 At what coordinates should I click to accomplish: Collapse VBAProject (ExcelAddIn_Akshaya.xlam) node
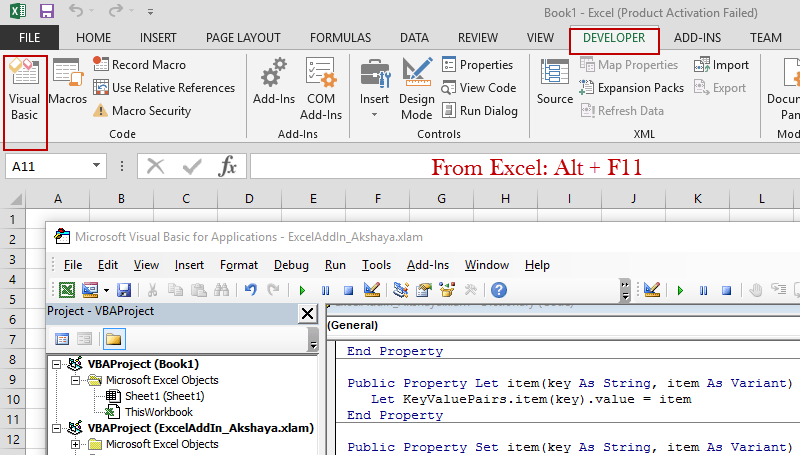point(57,428)
